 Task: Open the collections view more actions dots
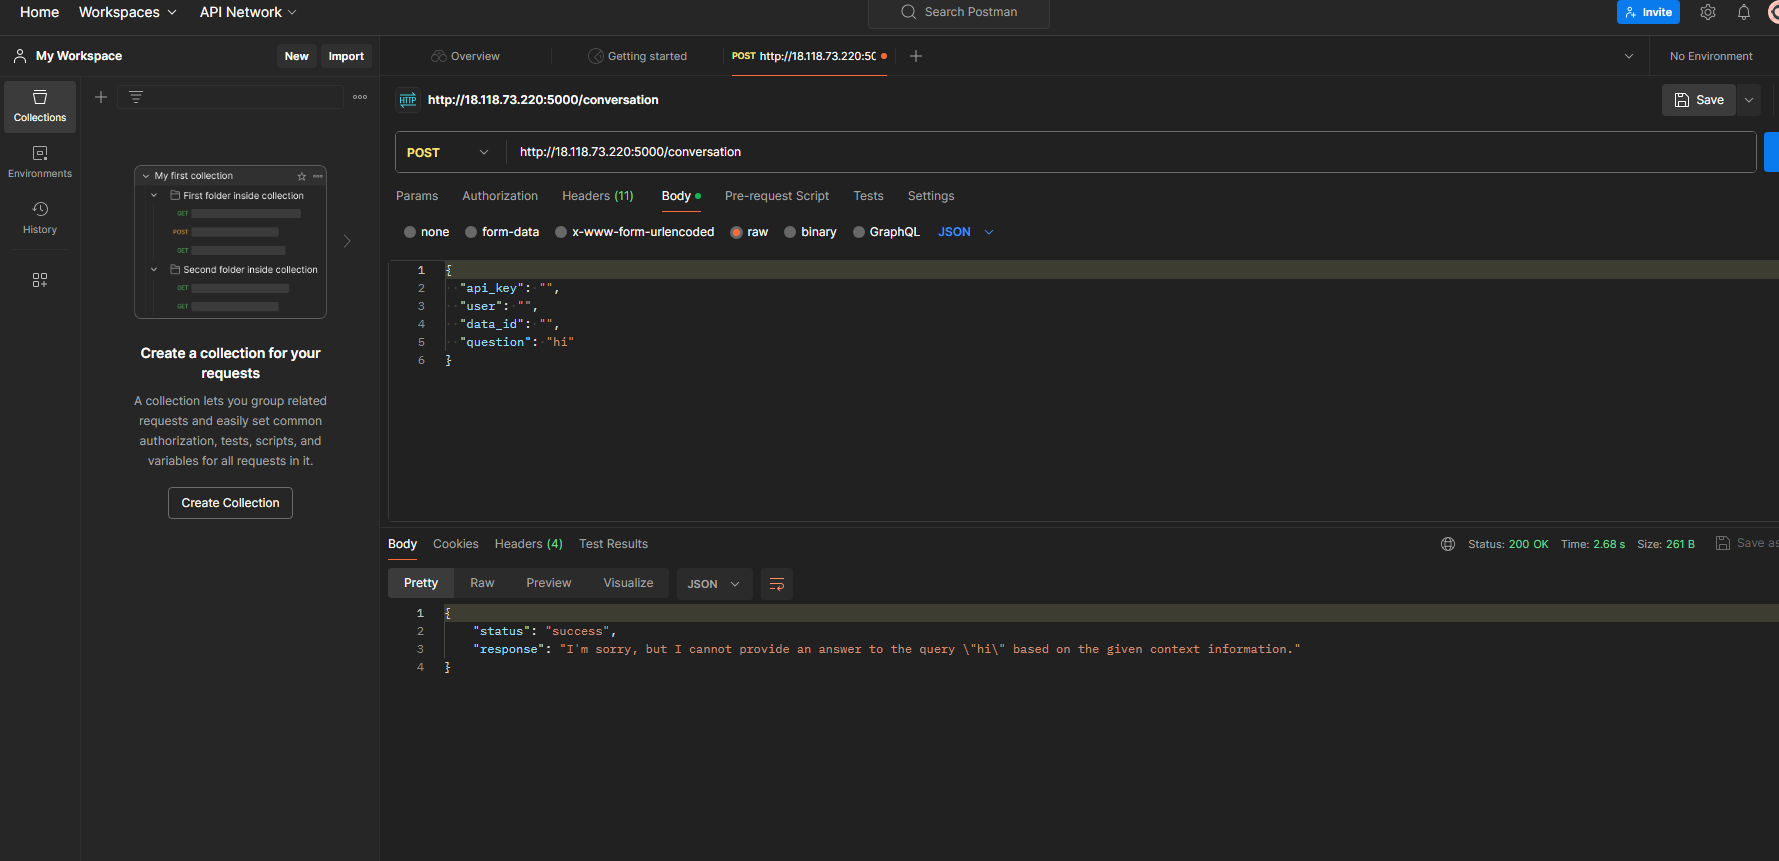tap(360, 97)
